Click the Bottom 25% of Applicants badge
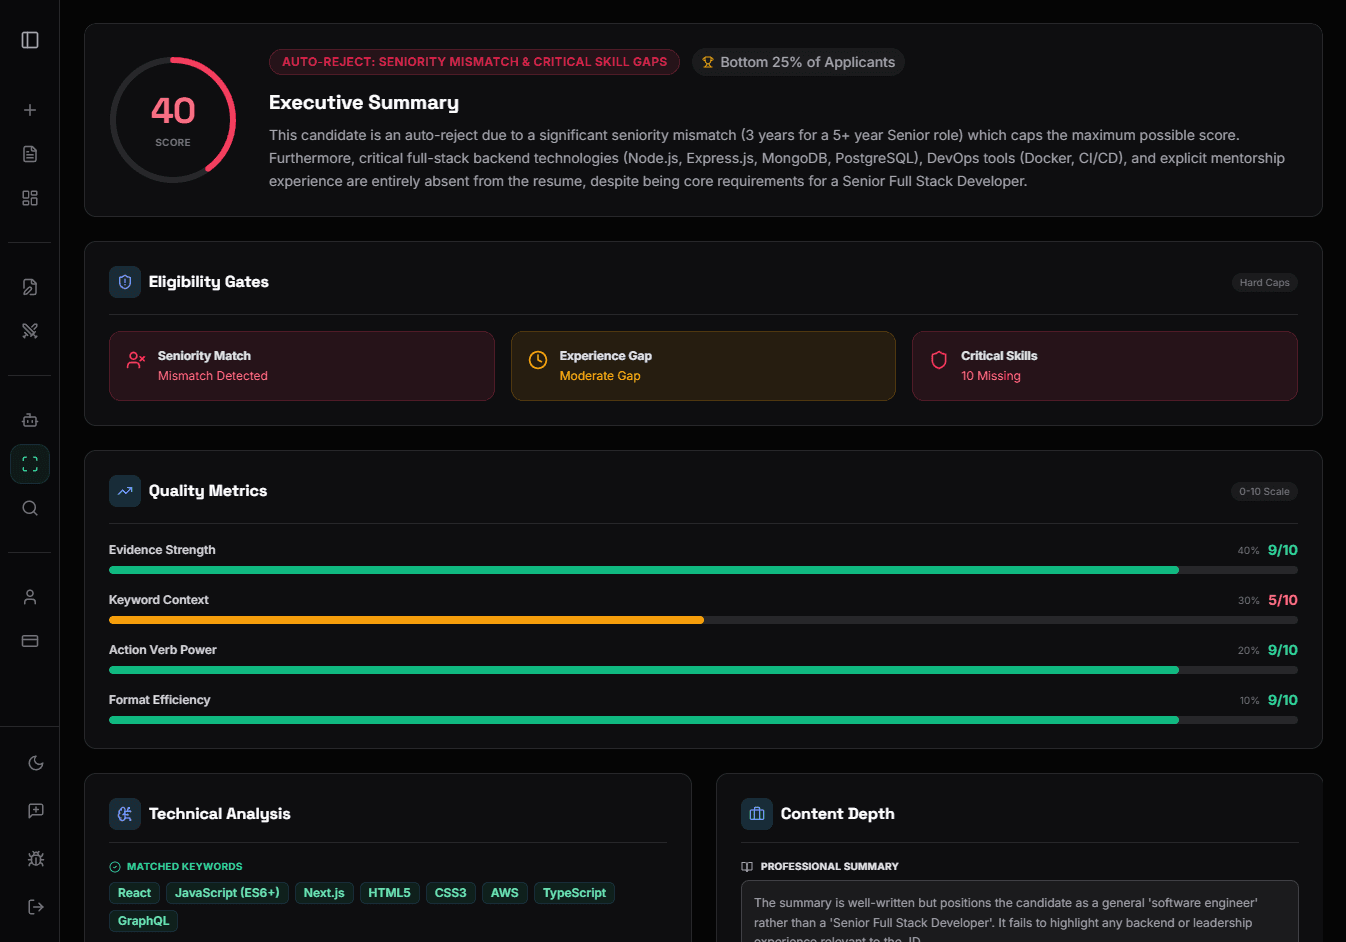 tap(798, 62)
